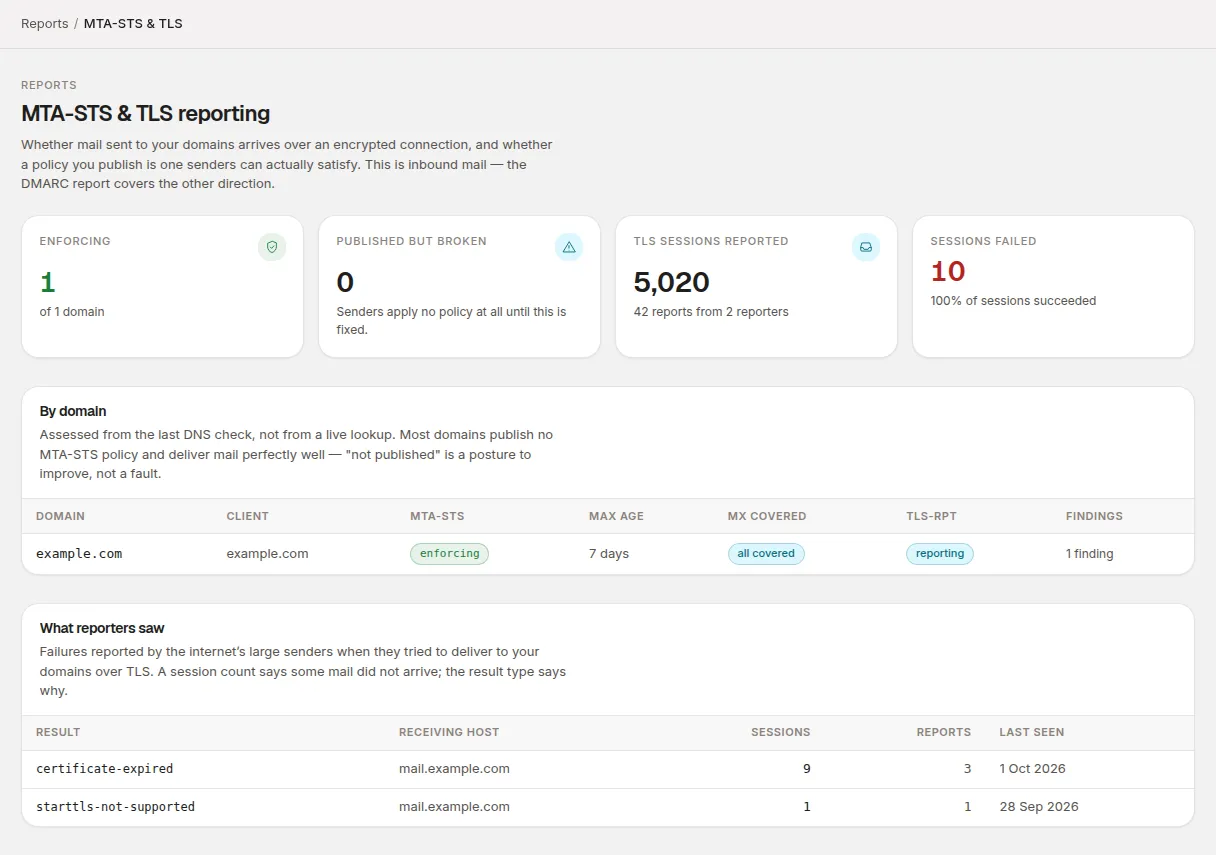Click the RESULT column header
Viewport: 1216px width, 855px height.
click(x=58, y=732)
